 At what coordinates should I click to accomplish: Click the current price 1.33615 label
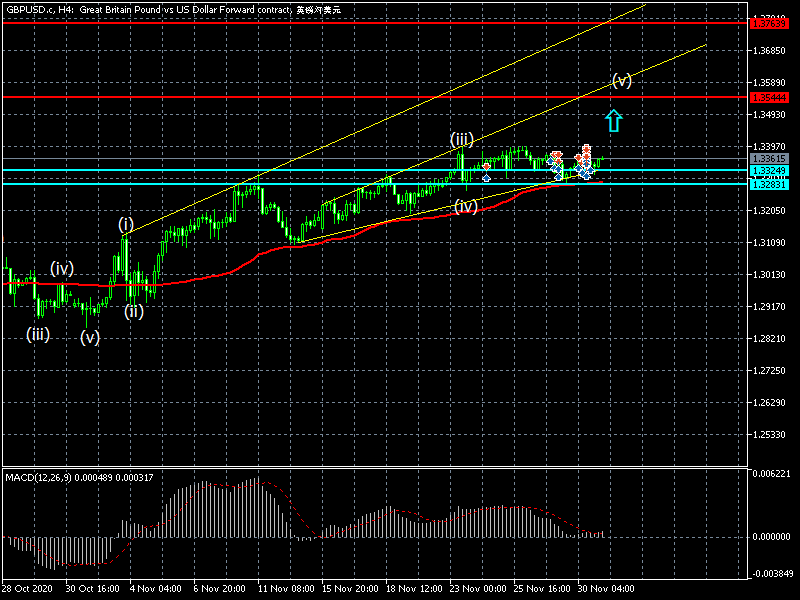click(x=769, y=159)
